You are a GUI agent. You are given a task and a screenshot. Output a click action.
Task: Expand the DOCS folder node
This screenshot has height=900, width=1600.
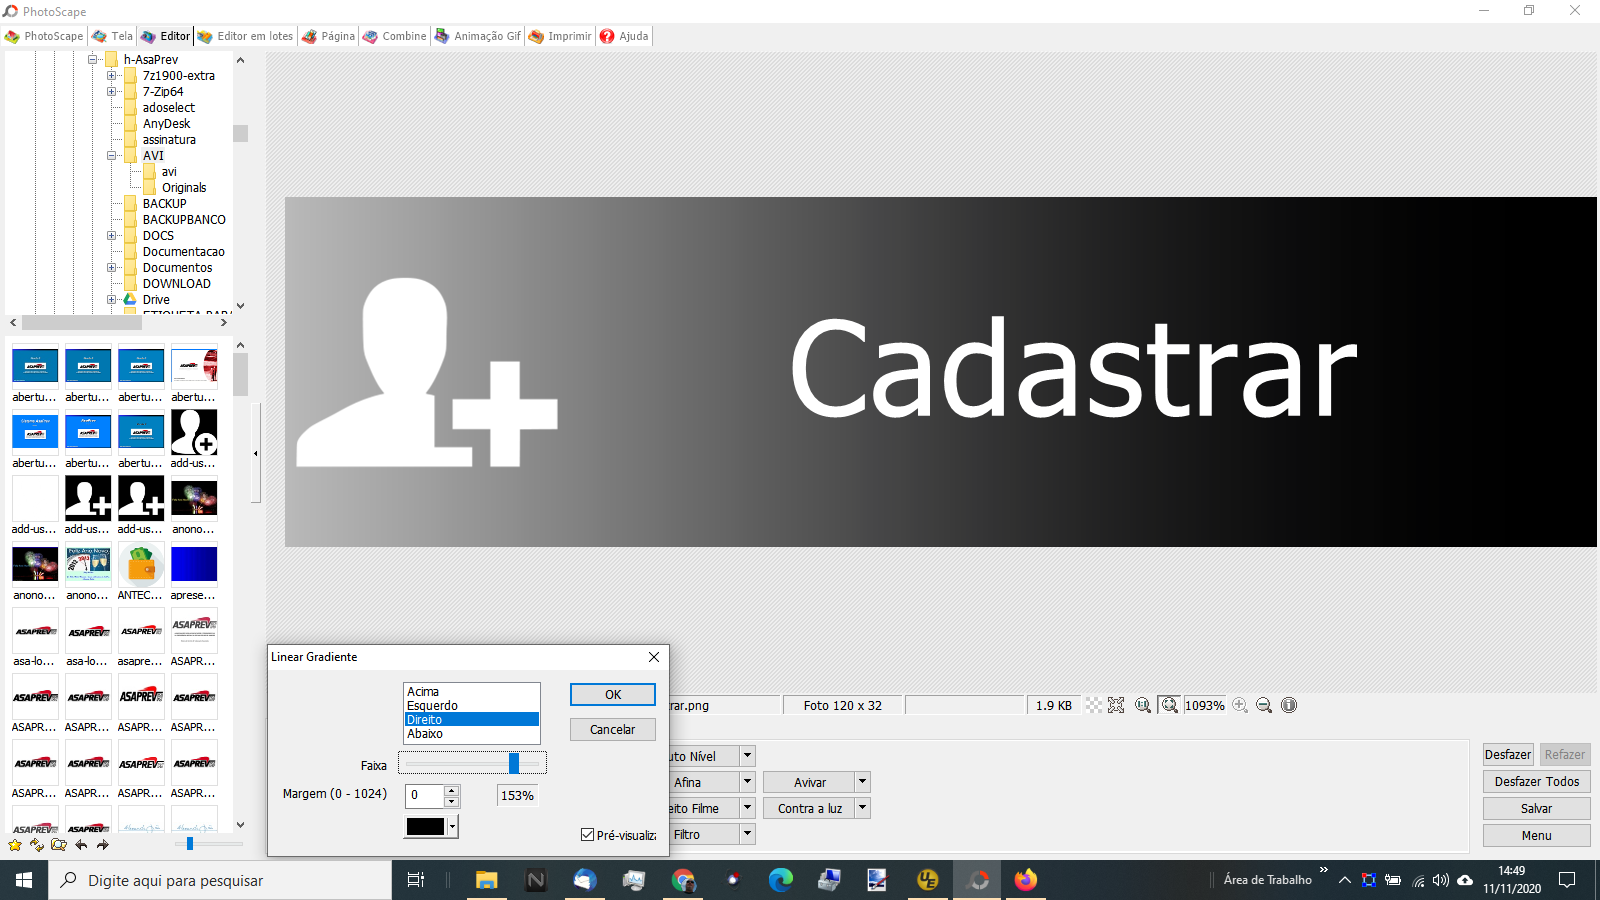(112, 236)
